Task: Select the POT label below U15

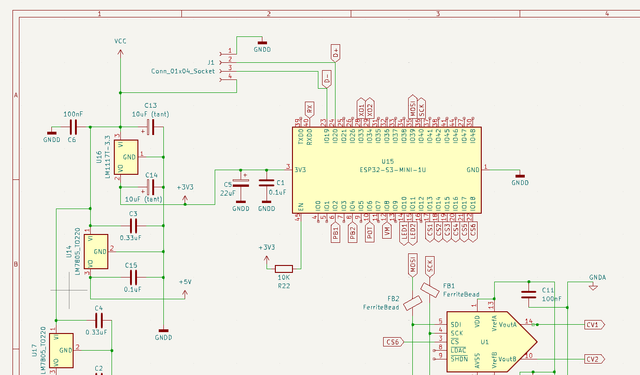Action: point(369,232)
